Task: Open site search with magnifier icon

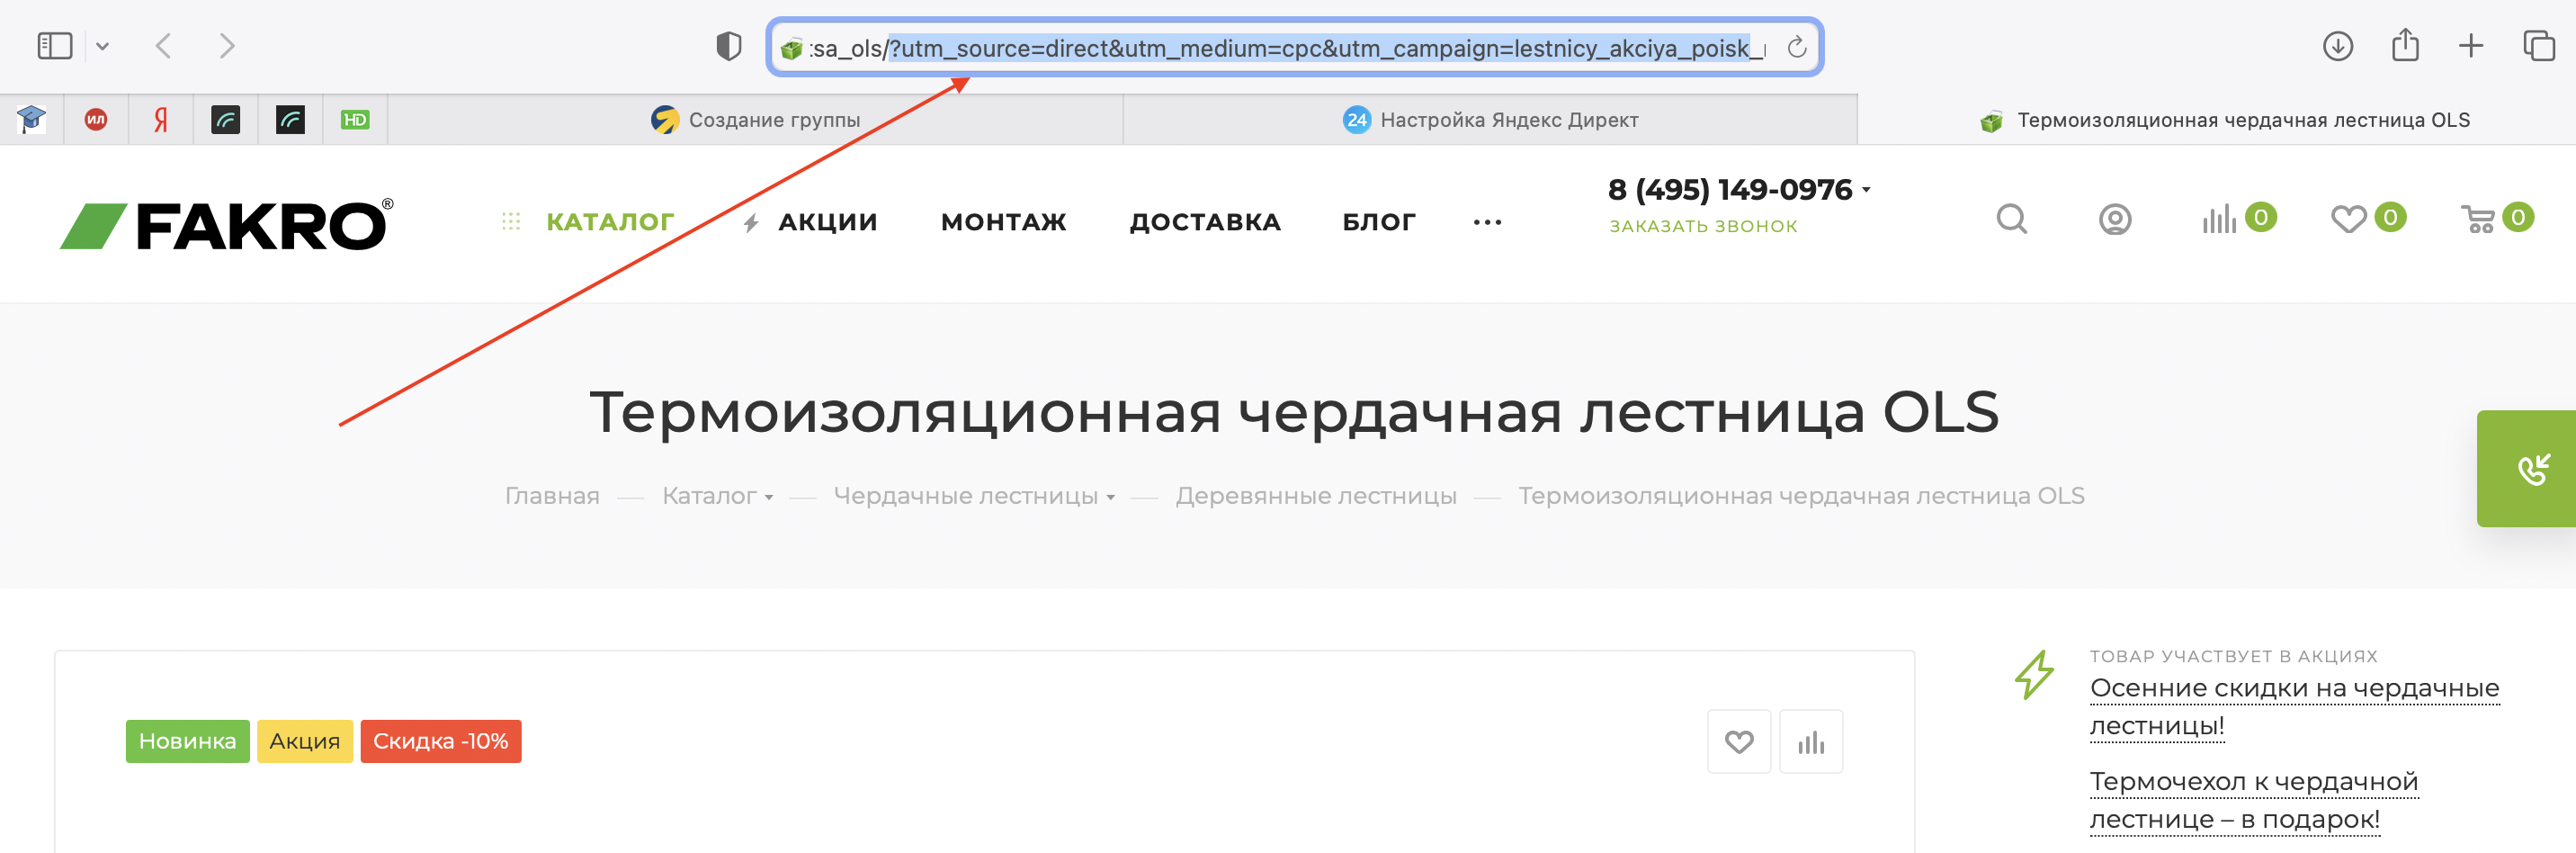Action: 2012,219
